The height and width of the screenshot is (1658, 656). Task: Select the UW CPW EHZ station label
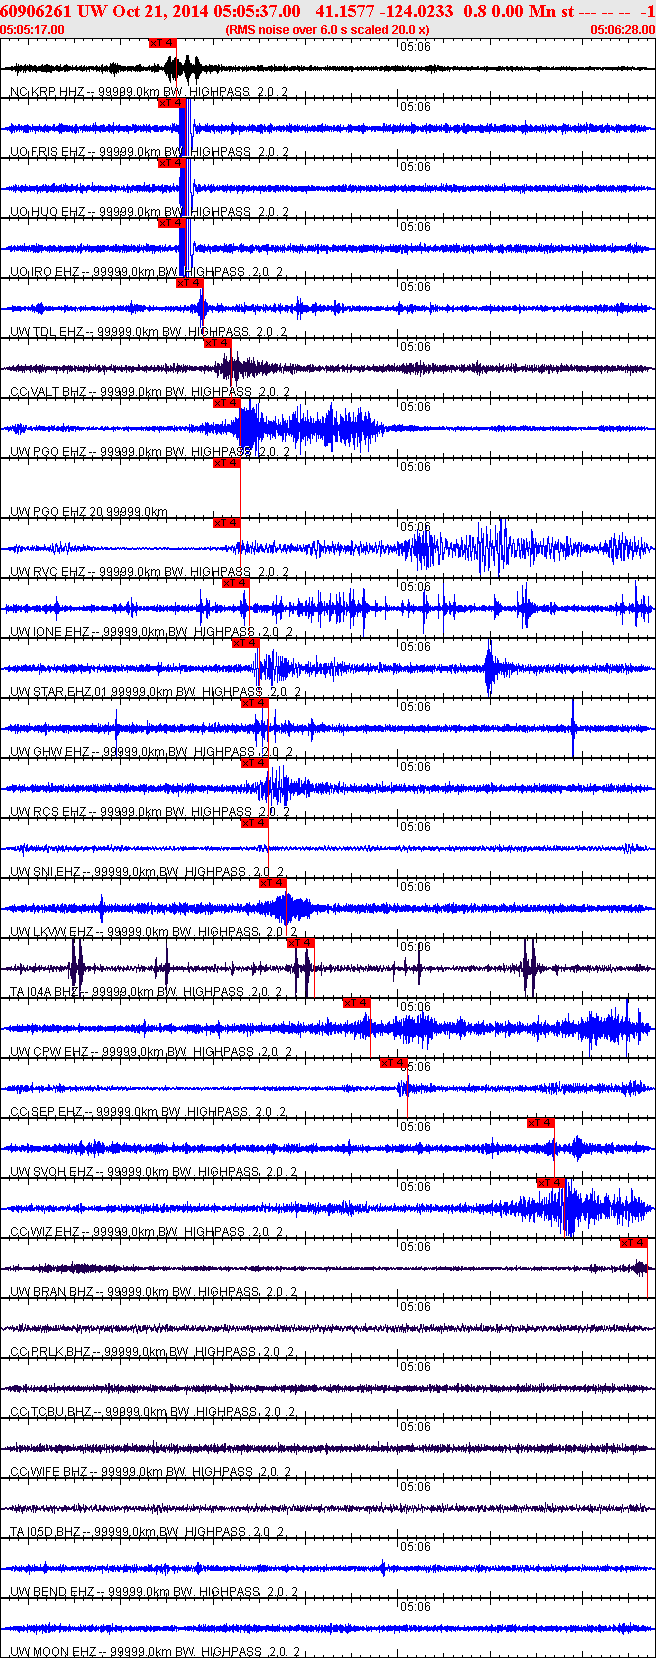coord(151,1052)
